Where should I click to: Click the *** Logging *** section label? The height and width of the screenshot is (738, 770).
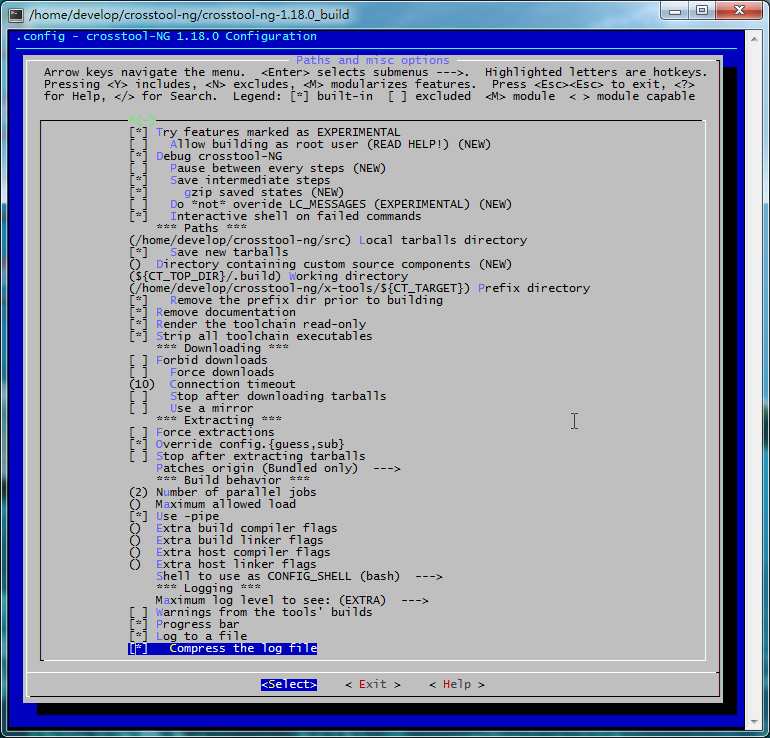(x=208, y=589)
